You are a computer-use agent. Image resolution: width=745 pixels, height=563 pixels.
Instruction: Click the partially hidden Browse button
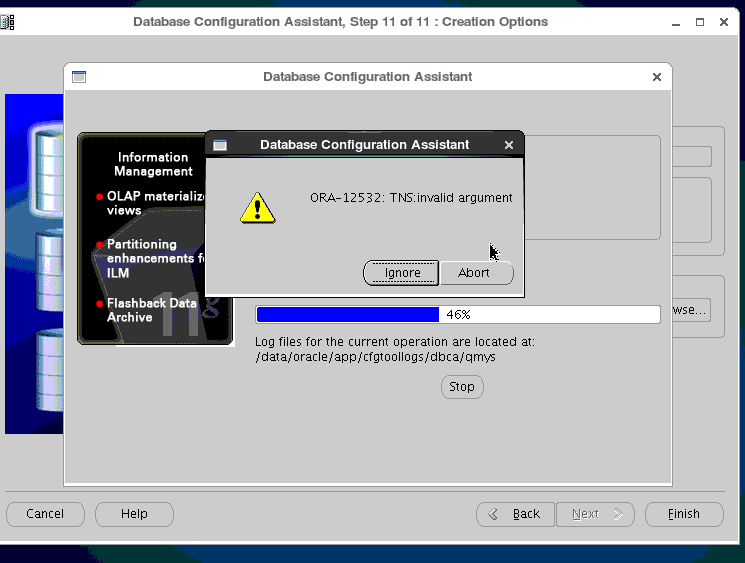tap(691, 310)
